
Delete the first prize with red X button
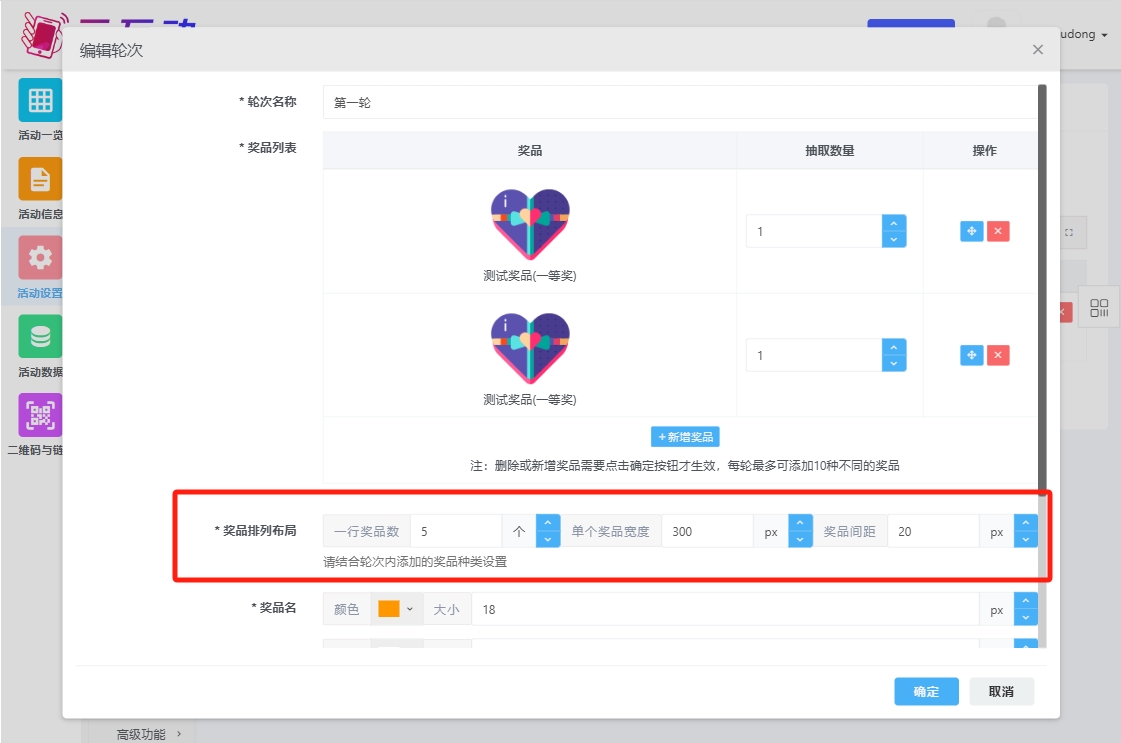point(998,231)
